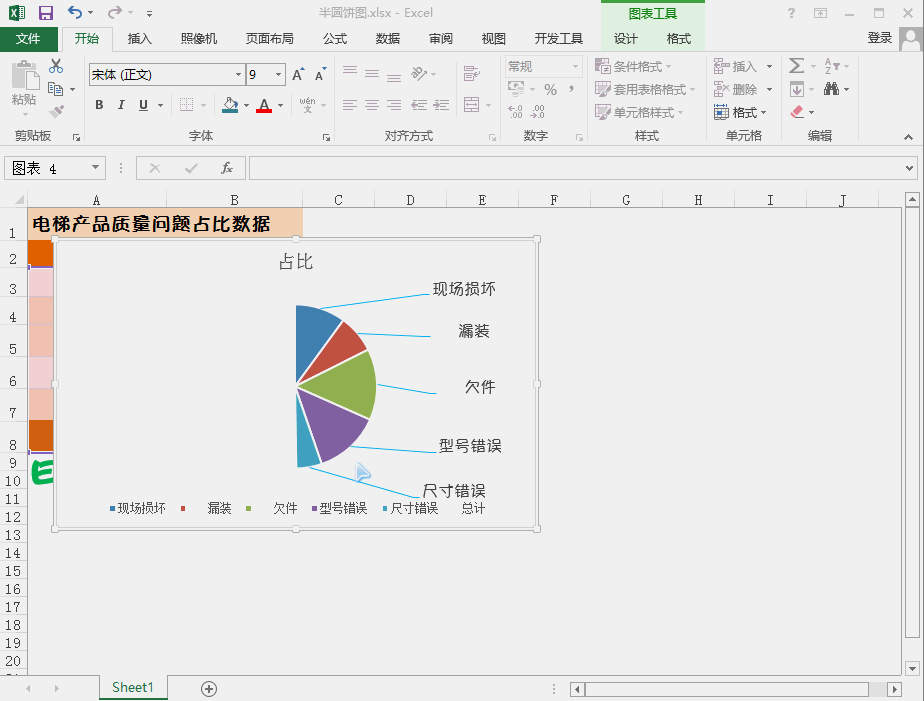Click the accounting number format icon
The image size is (924, 701).
516,90
